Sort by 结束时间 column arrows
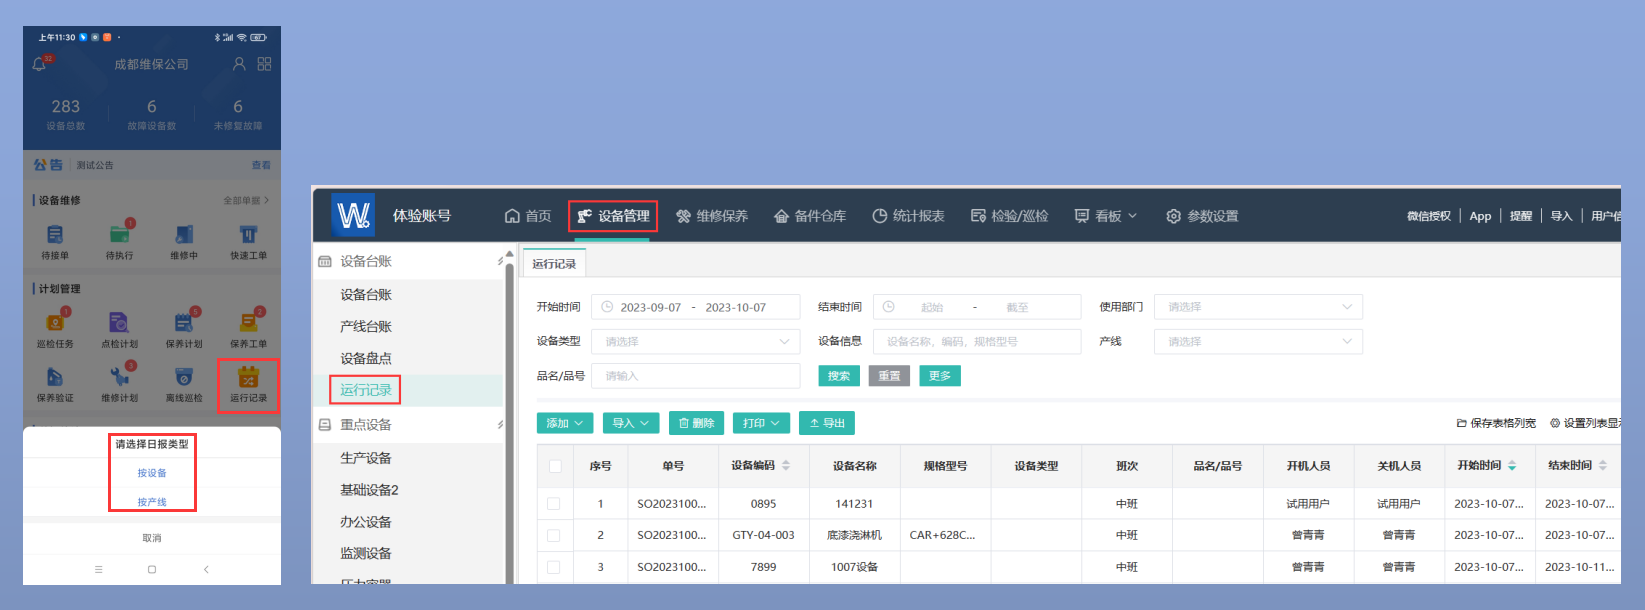1645x610 pixels. pos(1603,466)
